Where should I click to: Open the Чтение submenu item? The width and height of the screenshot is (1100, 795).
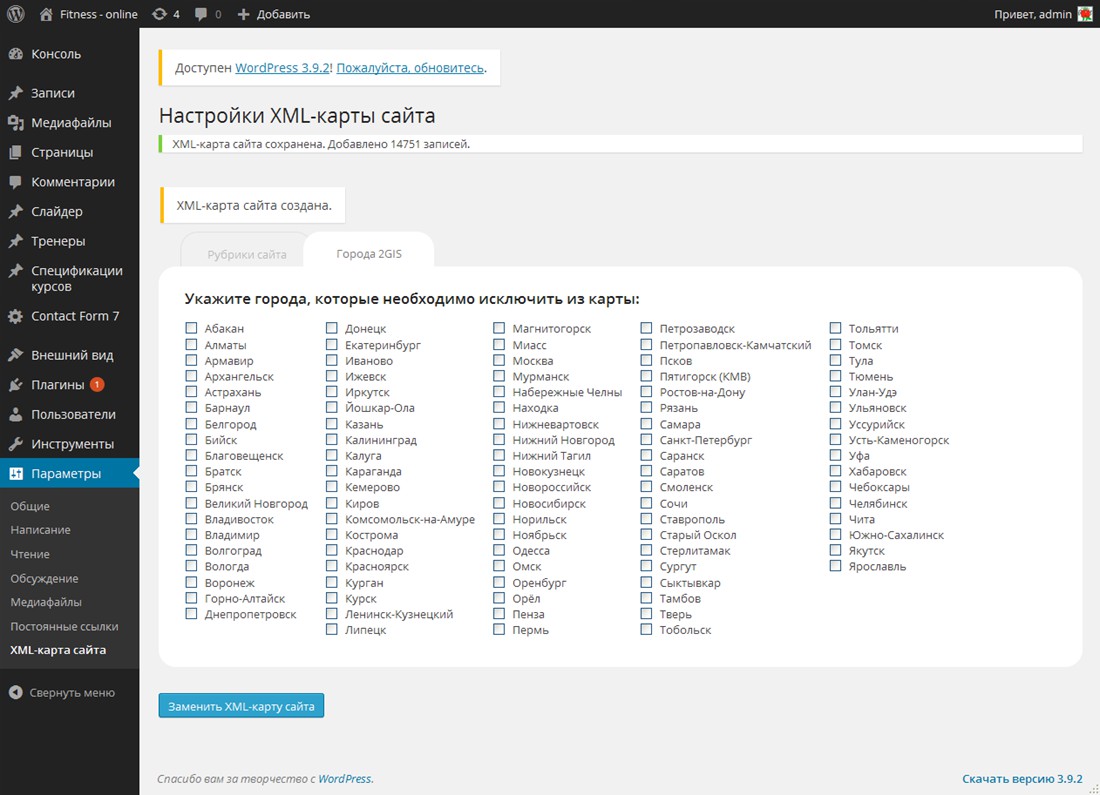click(x=30, y=554)
